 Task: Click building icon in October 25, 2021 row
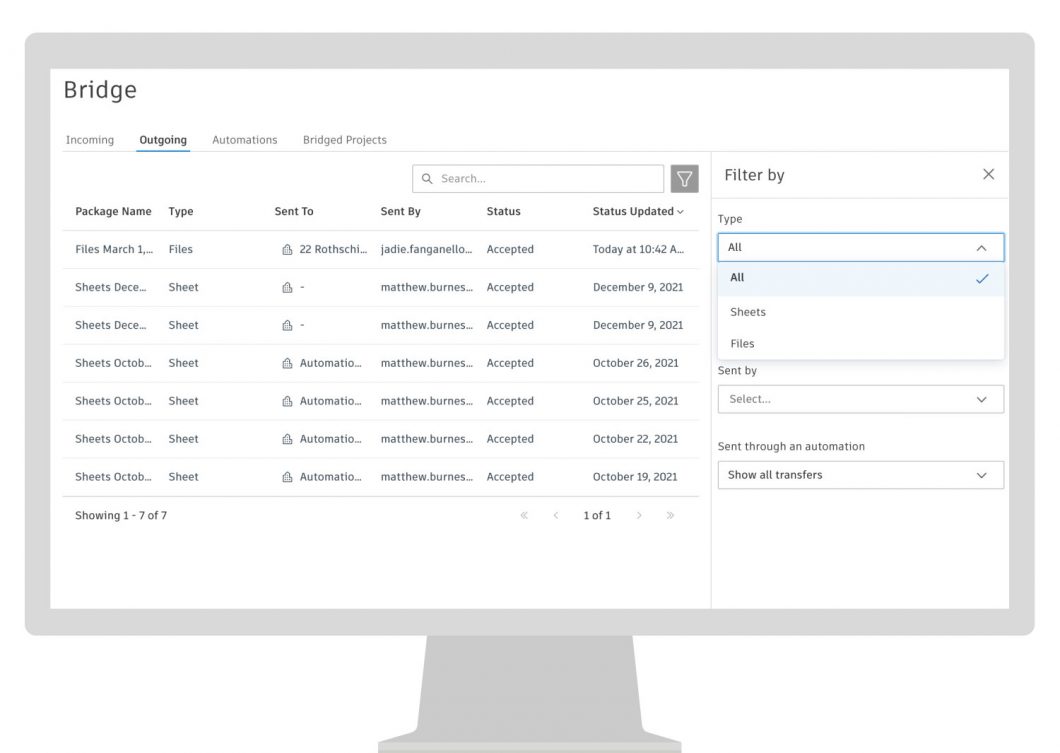coord(287,401)
